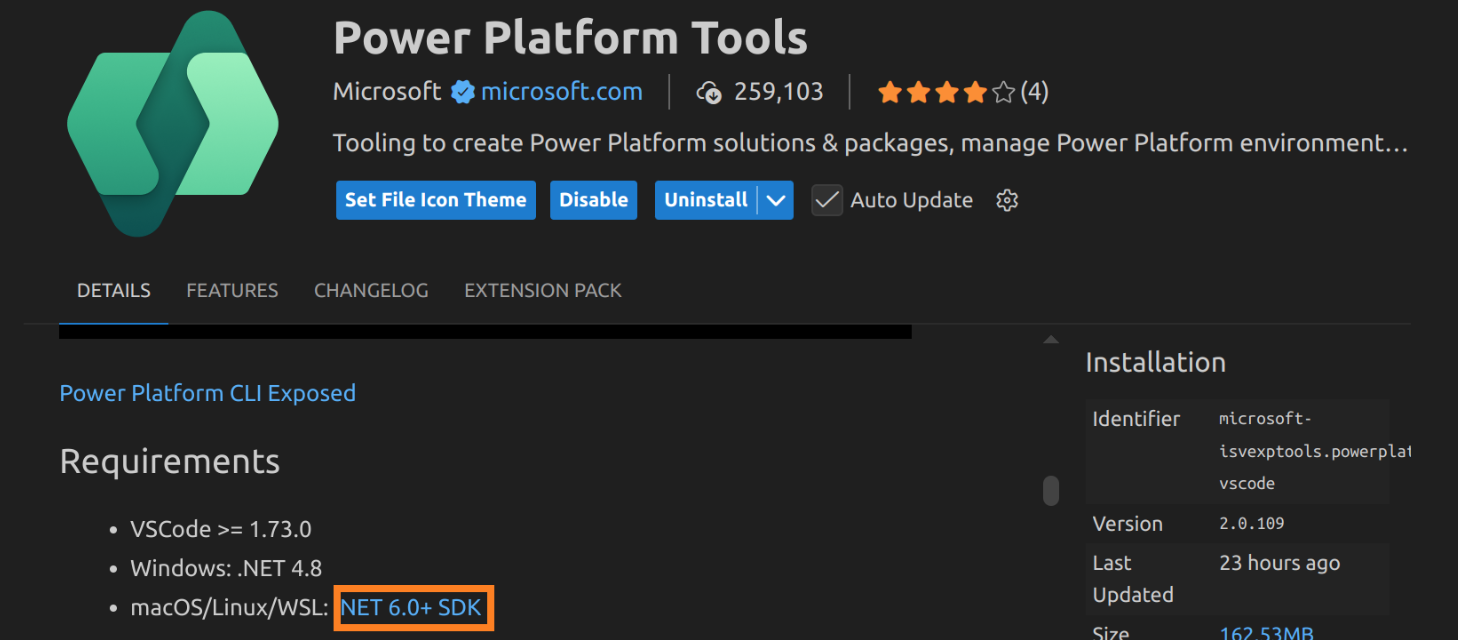This screenshot has height=640, width=1458.
Task: Click the Set File Icon Theme button
Action: click(x=436, y=200)
